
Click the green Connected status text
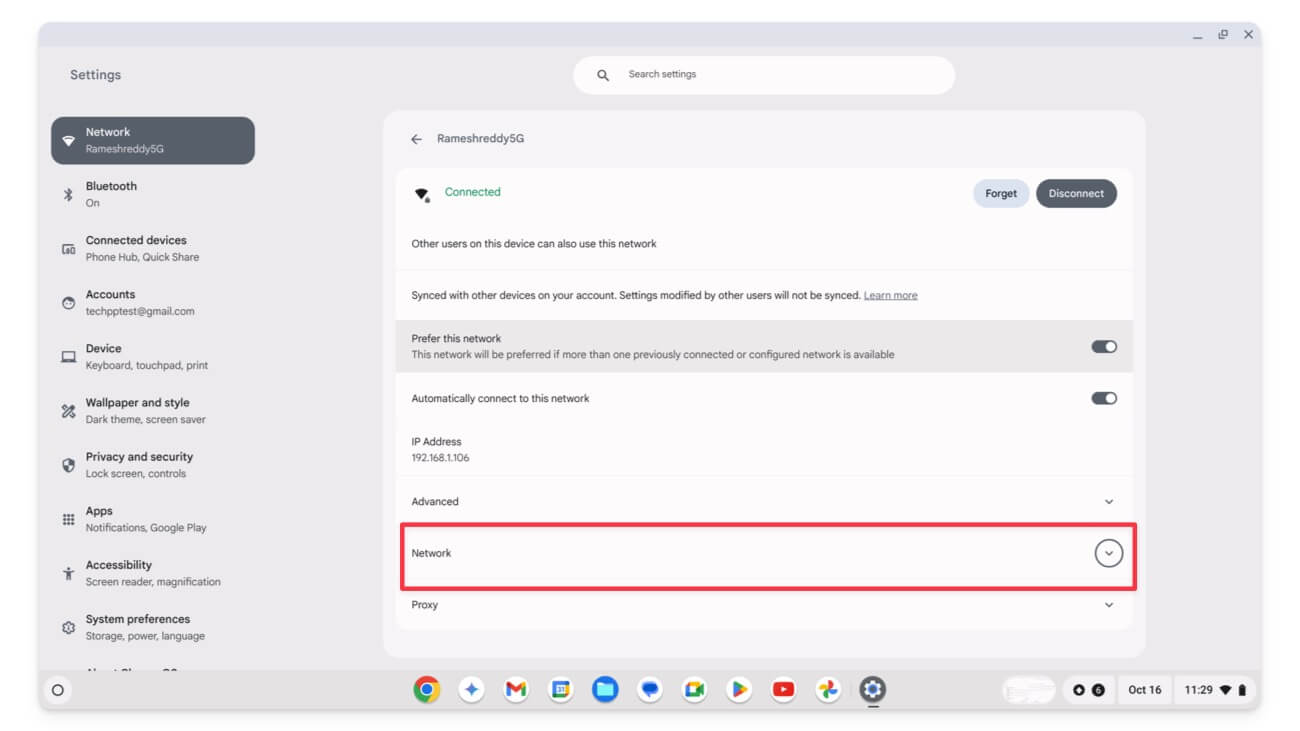point(472,192)
